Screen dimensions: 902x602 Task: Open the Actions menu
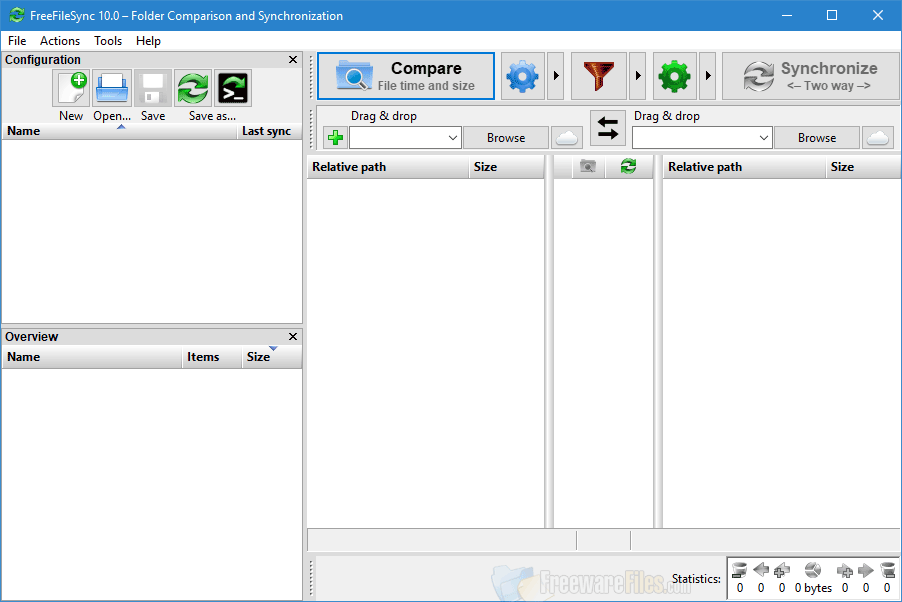[x=60, y=41]
